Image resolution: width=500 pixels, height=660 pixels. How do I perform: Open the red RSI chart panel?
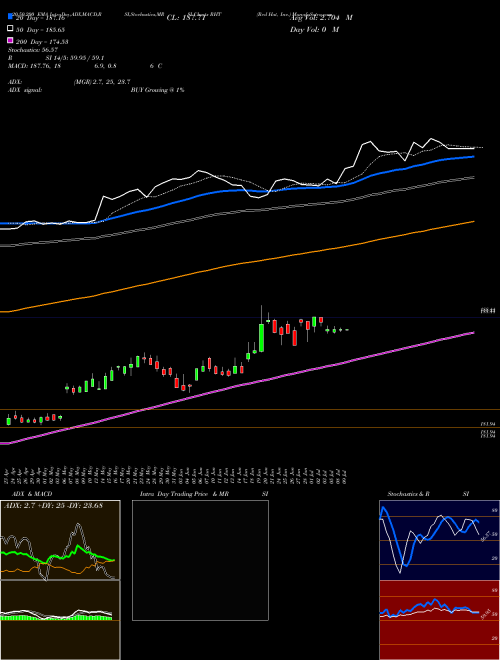(x=439, y=620)
